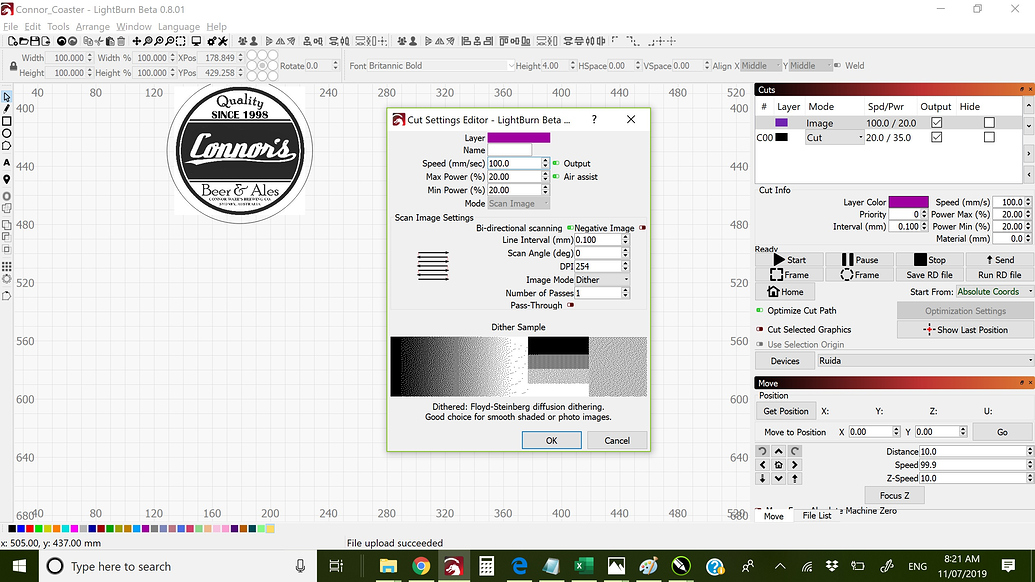Screen dimensions: 1035x582
Task: Click Cancel in Cut Settings Editor
Action: (617, 441)
